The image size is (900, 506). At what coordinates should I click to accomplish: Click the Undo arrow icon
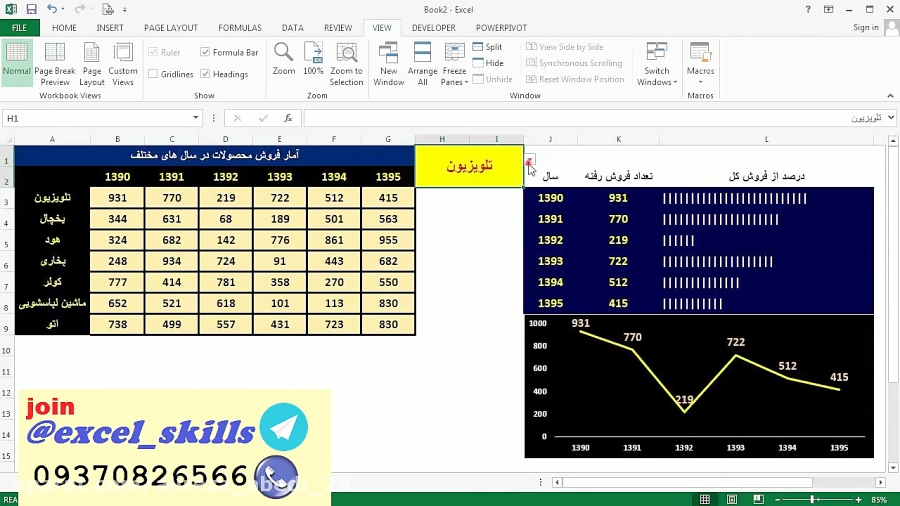point(52,9)
